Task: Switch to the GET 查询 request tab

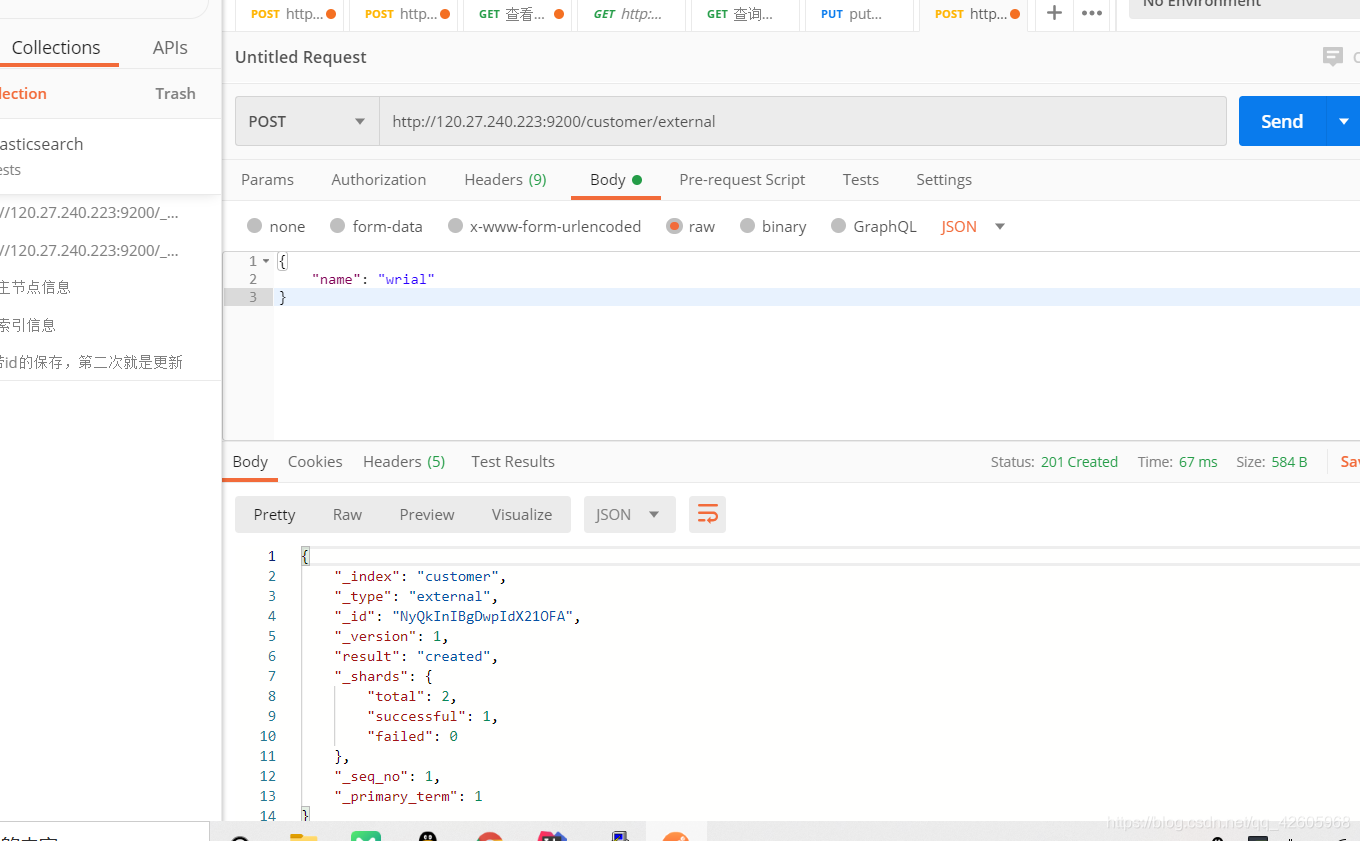Action: (745, 14)
